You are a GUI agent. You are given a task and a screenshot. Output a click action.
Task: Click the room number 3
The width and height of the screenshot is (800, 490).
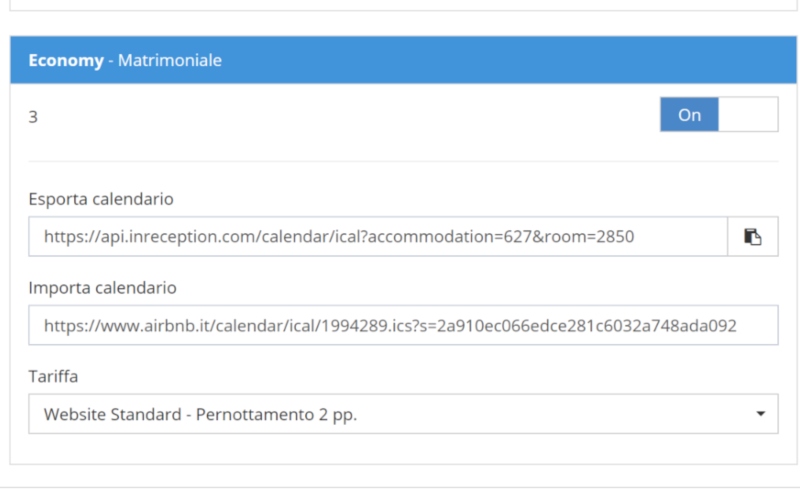pos(33,117)
